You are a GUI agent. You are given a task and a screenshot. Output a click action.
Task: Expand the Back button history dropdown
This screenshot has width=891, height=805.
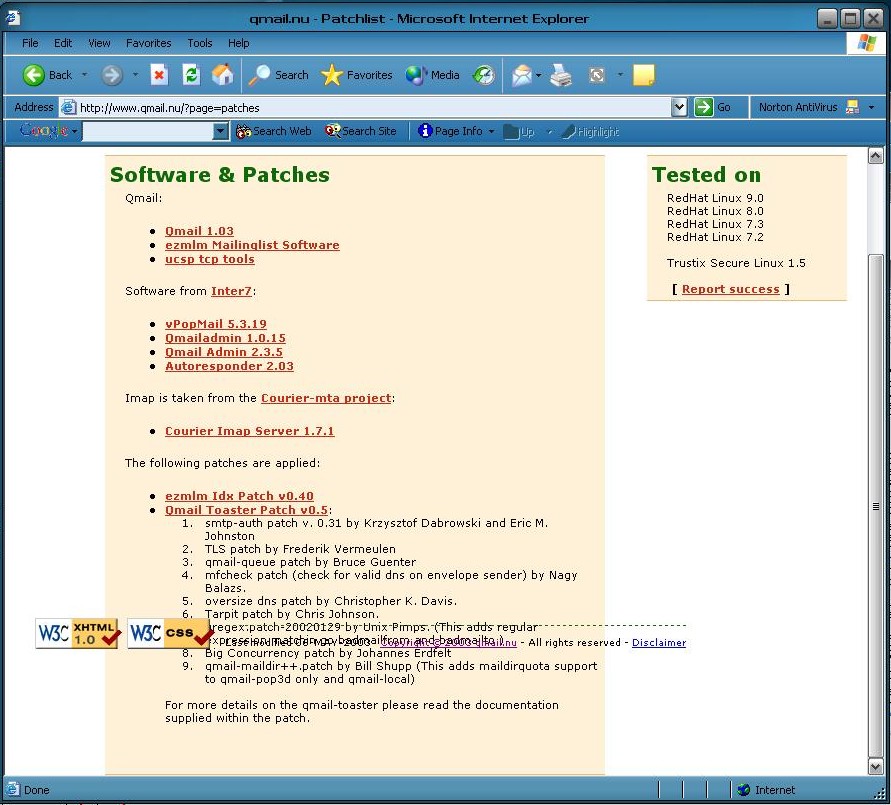[x=85, y=75]
